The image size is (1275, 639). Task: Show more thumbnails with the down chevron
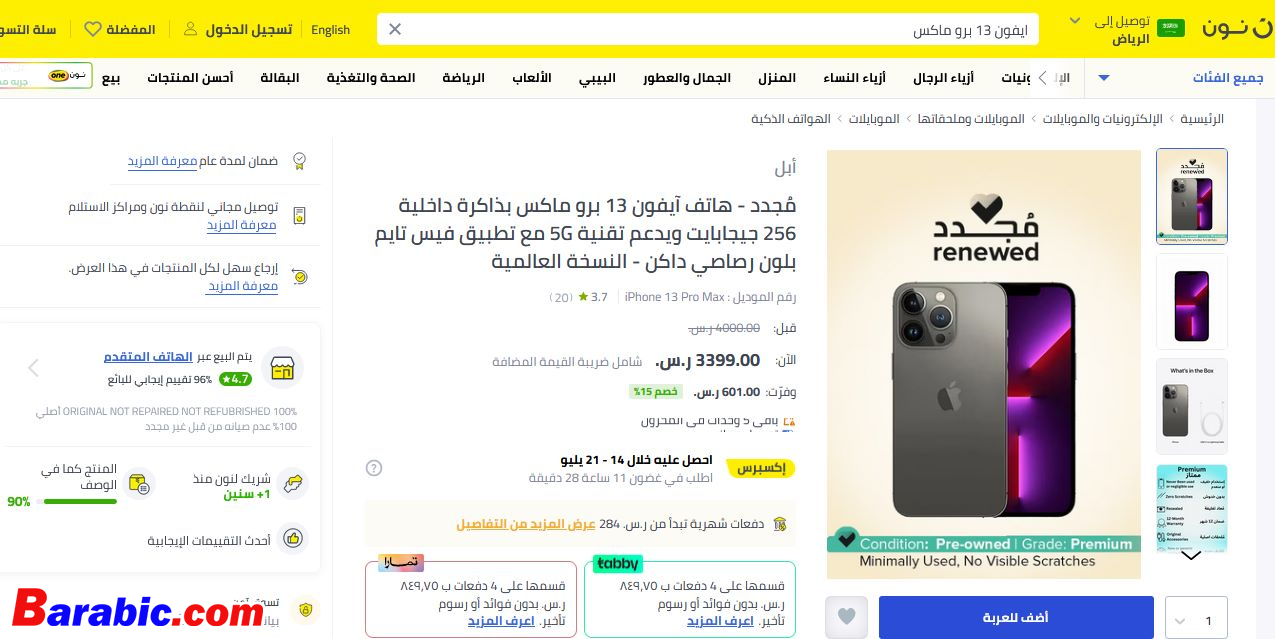click(x=1190, y=555)
